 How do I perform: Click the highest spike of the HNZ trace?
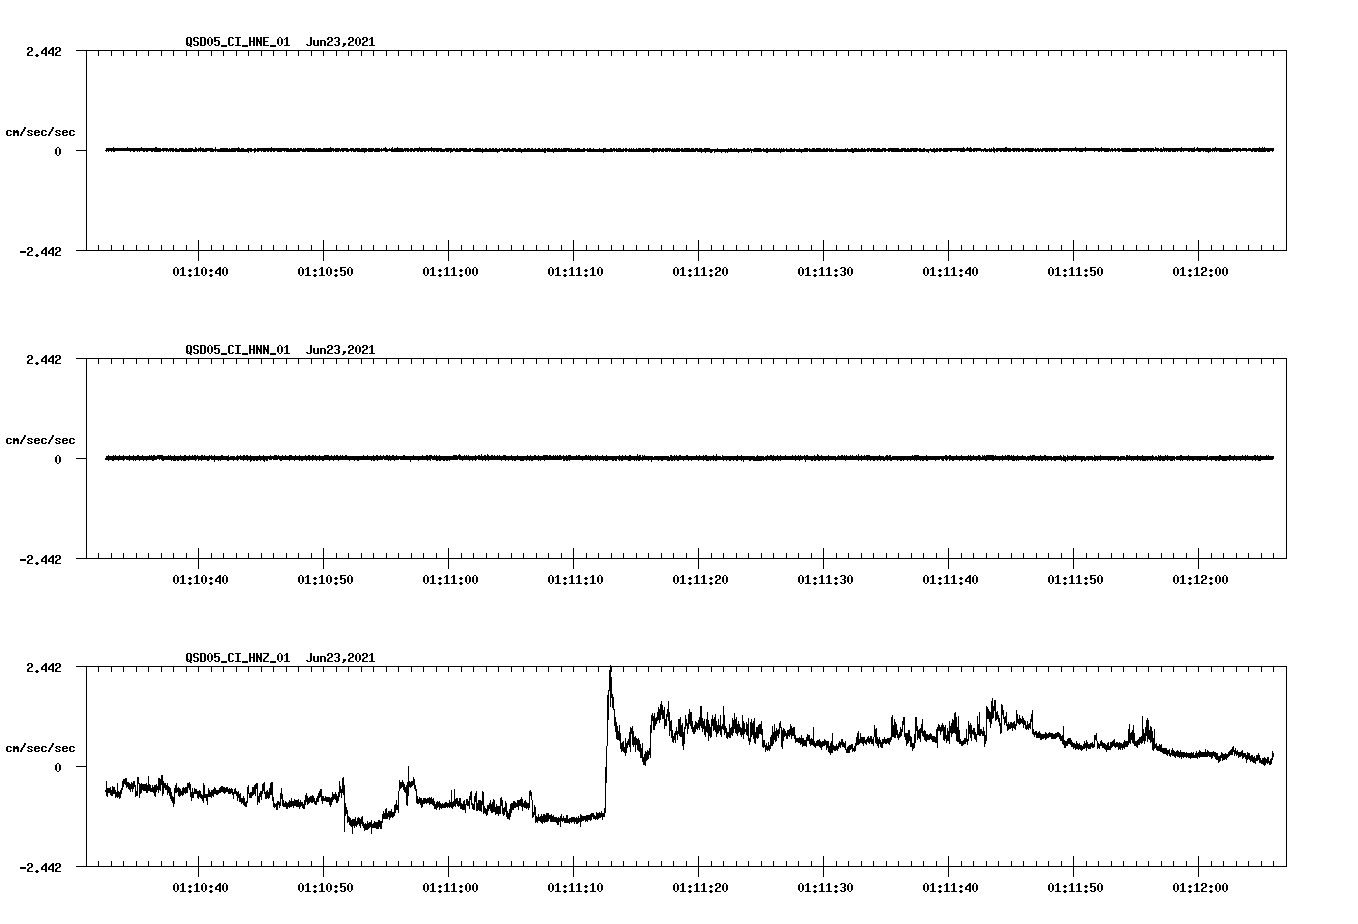610,670
